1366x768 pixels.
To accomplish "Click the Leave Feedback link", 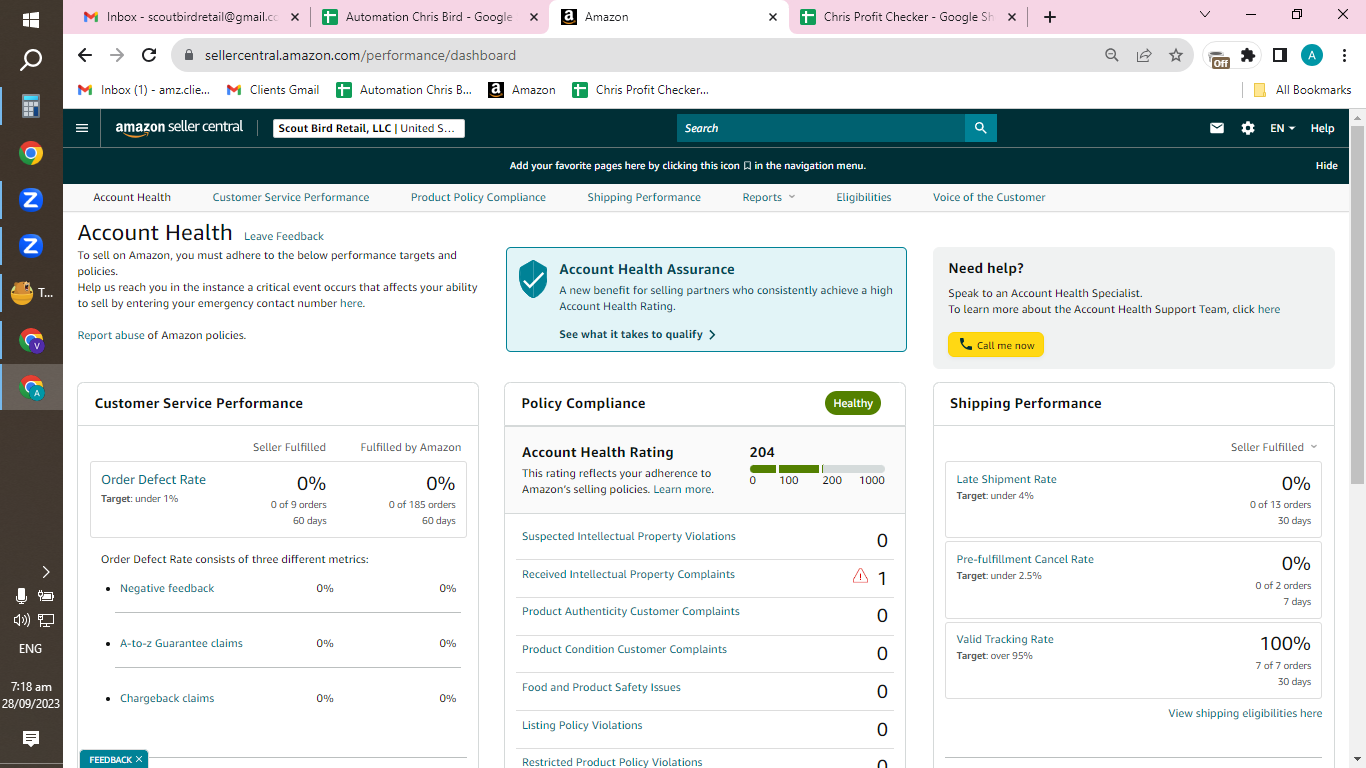I will pyautogui.click(x=284, y=236).
